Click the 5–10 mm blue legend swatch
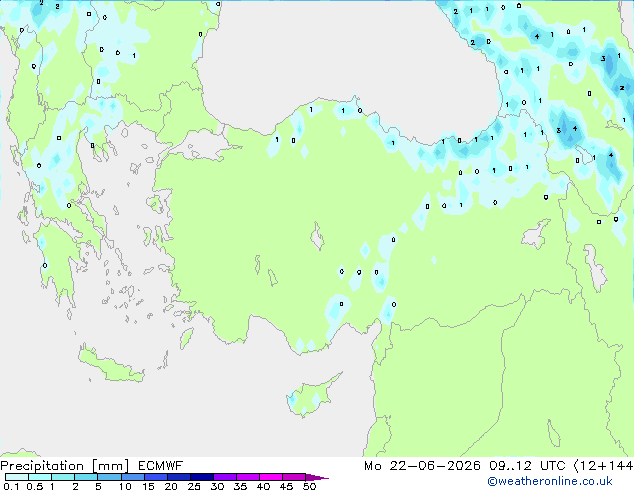The width and height of the screenshot is (634, 490). point(109,477)
